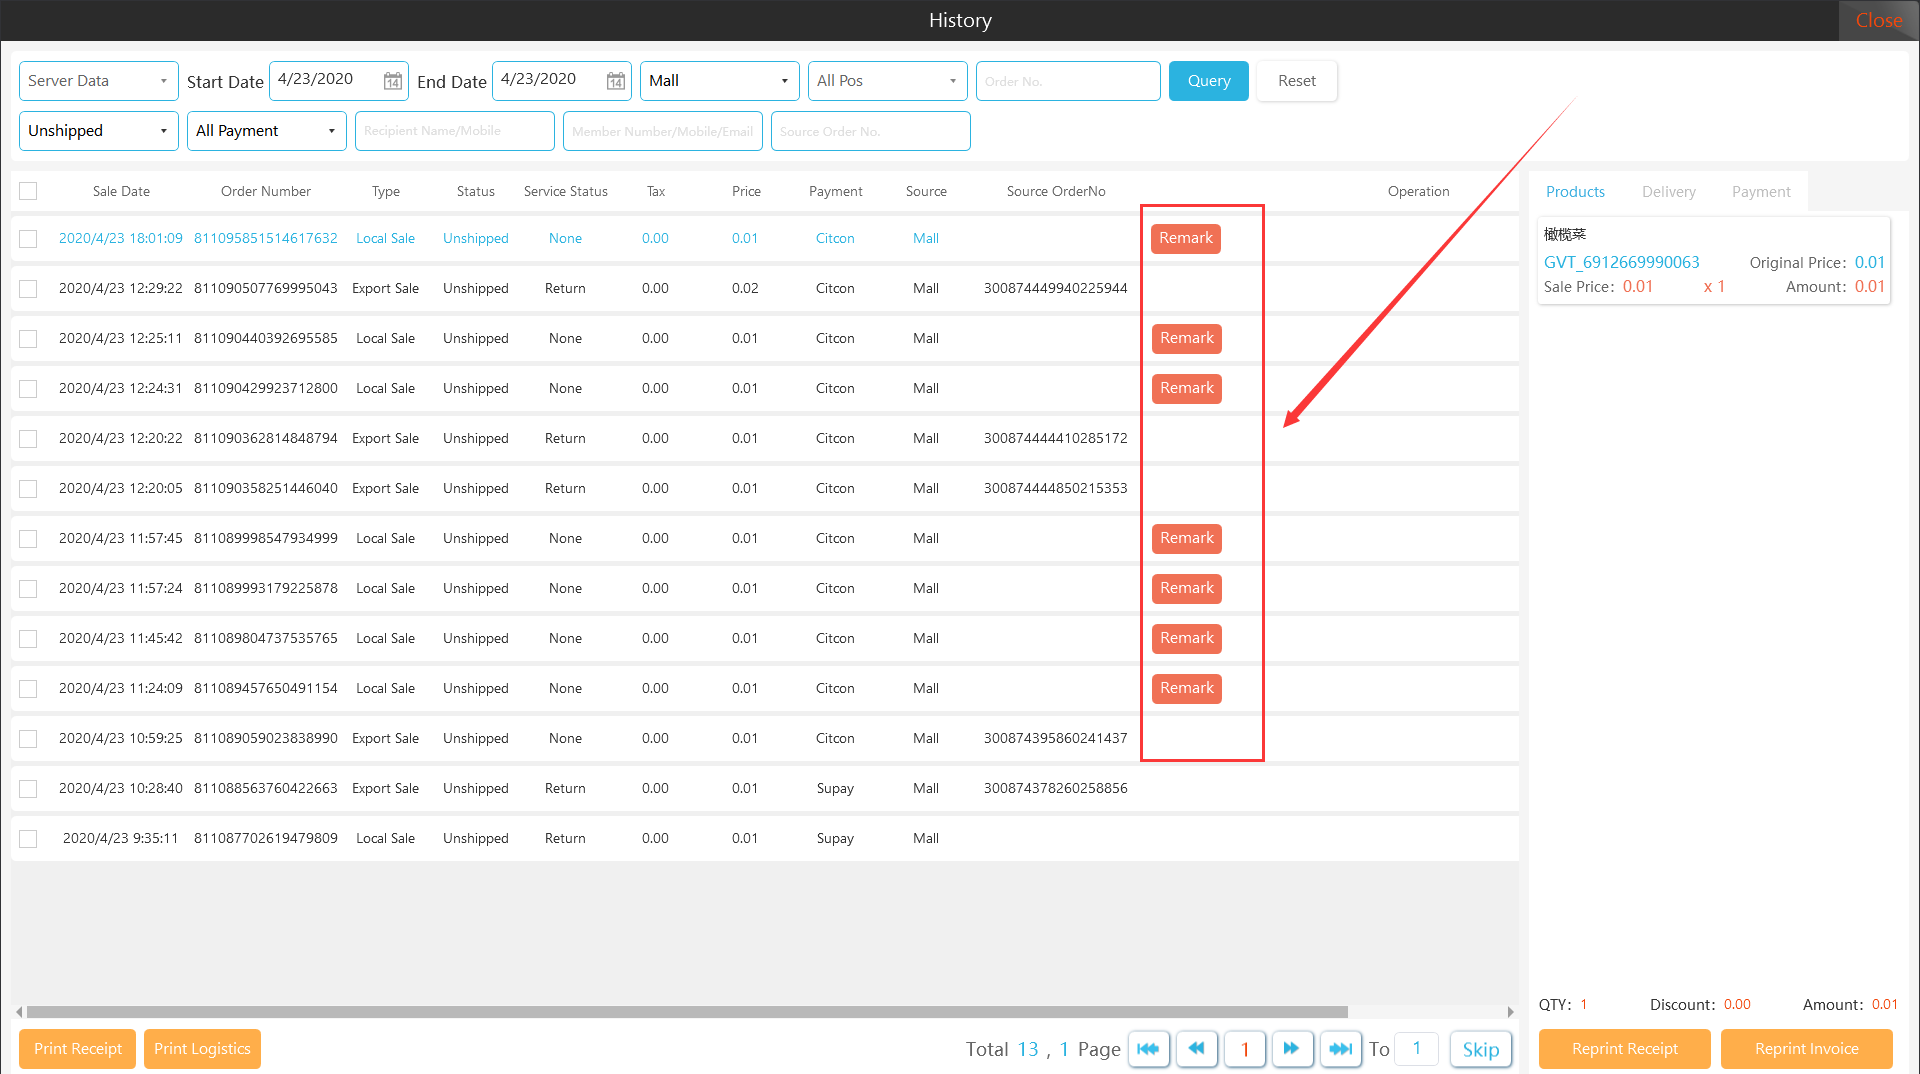Image resolution: width=1920 pixels, height=1074 pixels.
Task: Go to the first page
Action: (x=1148, y=1049)
